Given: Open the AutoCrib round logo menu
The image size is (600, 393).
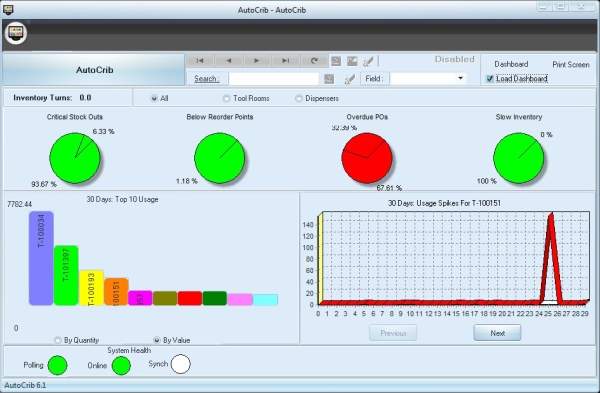Looking at the screenshot, I should (16, 33).
